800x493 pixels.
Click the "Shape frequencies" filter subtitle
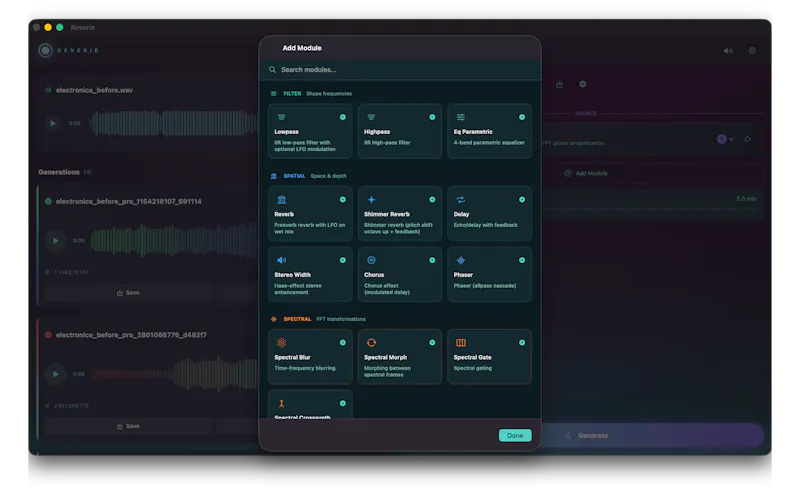[329, 93]
